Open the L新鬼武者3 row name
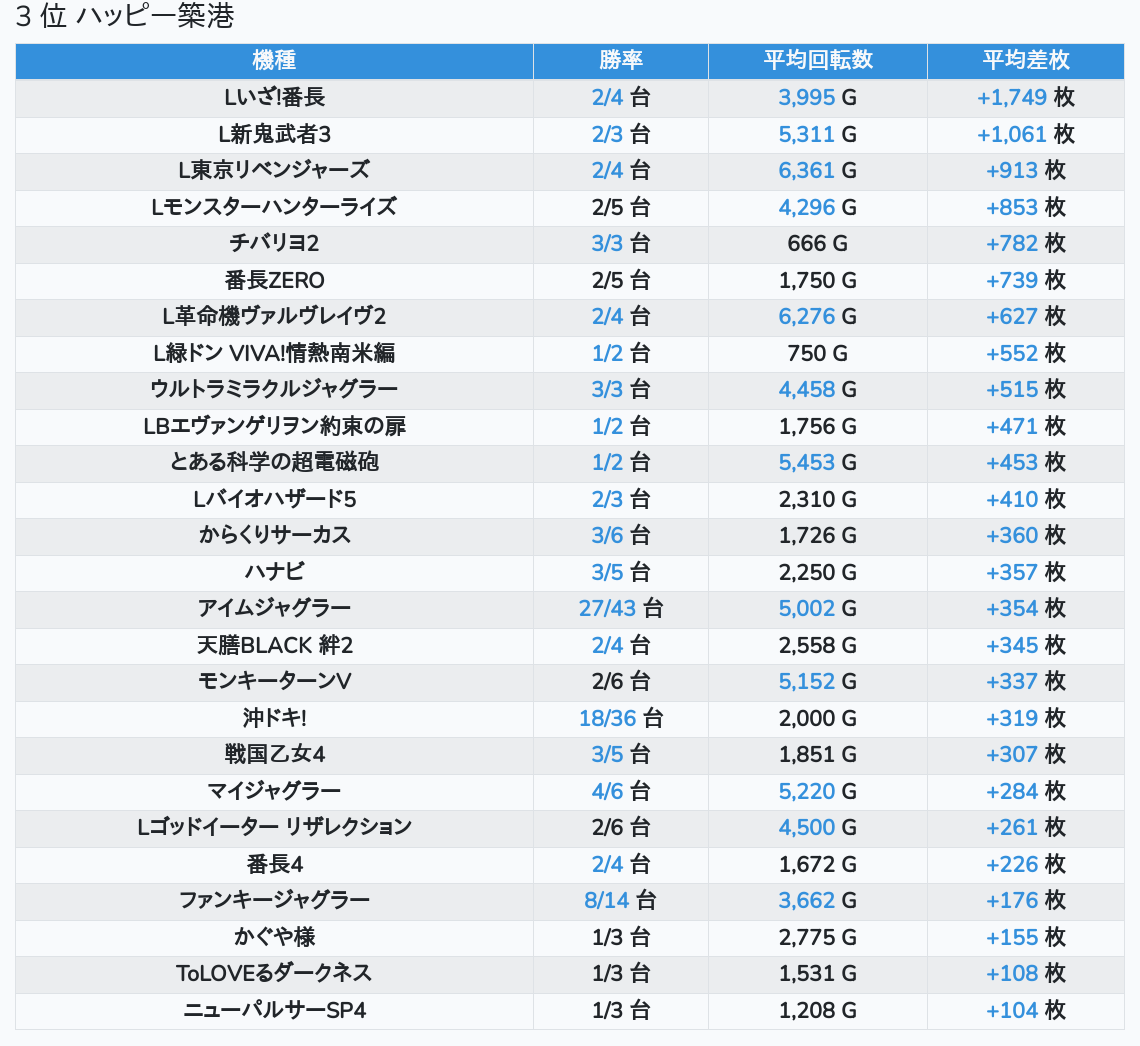 (x=274, y=134)
